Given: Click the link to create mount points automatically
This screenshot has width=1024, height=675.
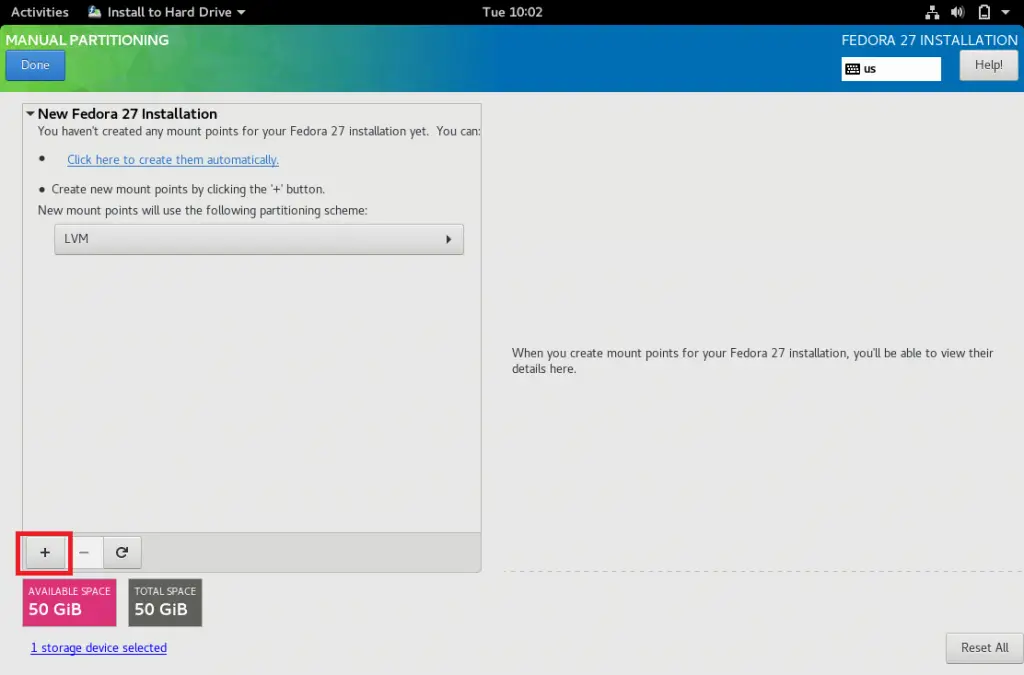Looking at the screenshot, I should point(173,160).
